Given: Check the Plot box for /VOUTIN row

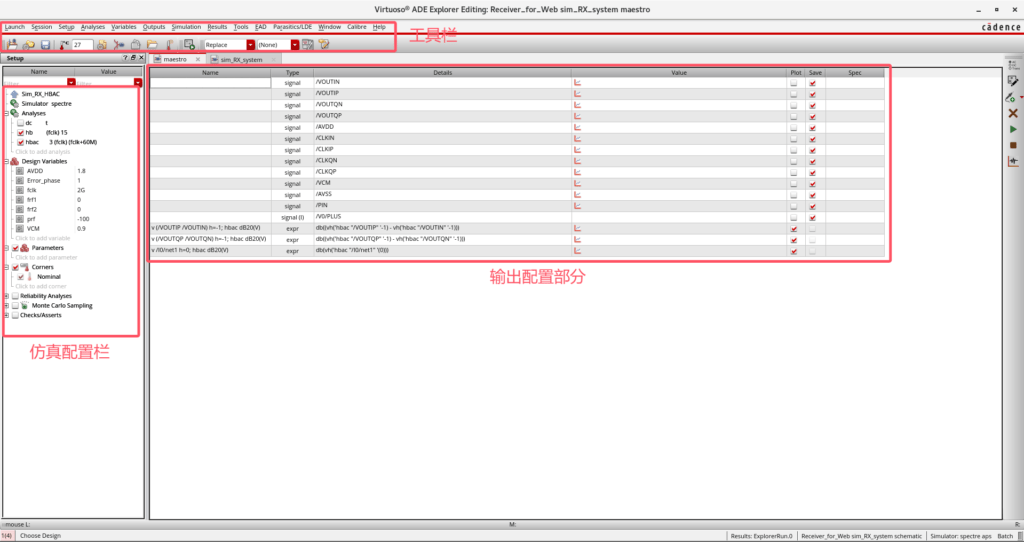Looking at the screenshot, I should 793,83.
